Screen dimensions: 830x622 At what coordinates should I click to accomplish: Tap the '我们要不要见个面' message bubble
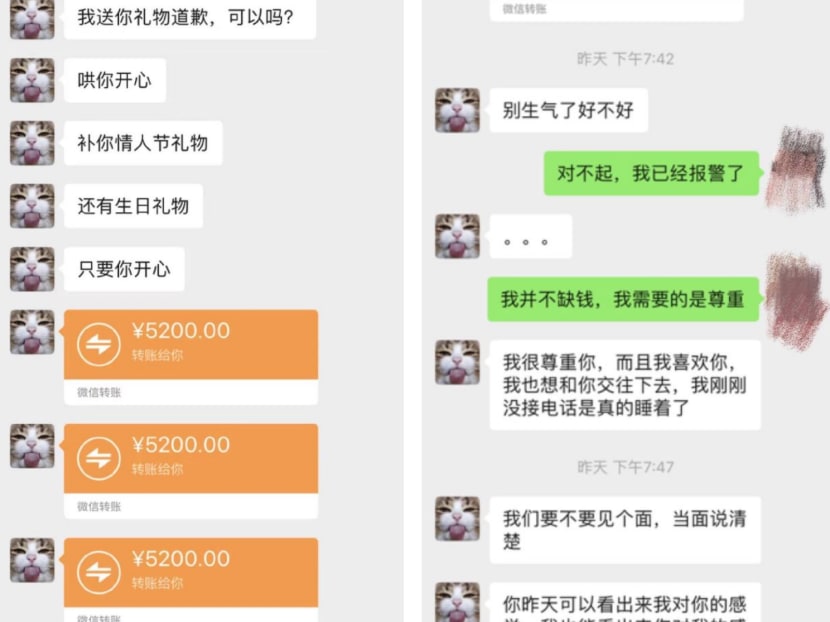tap(625, 530)
